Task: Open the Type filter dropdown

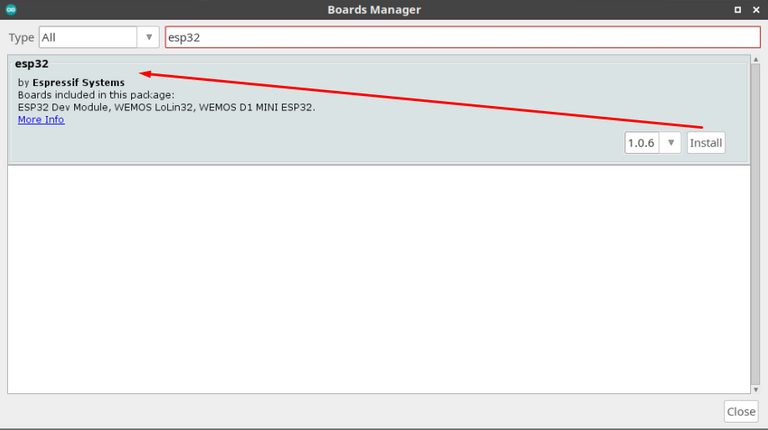Action: [x=99, y=37]
